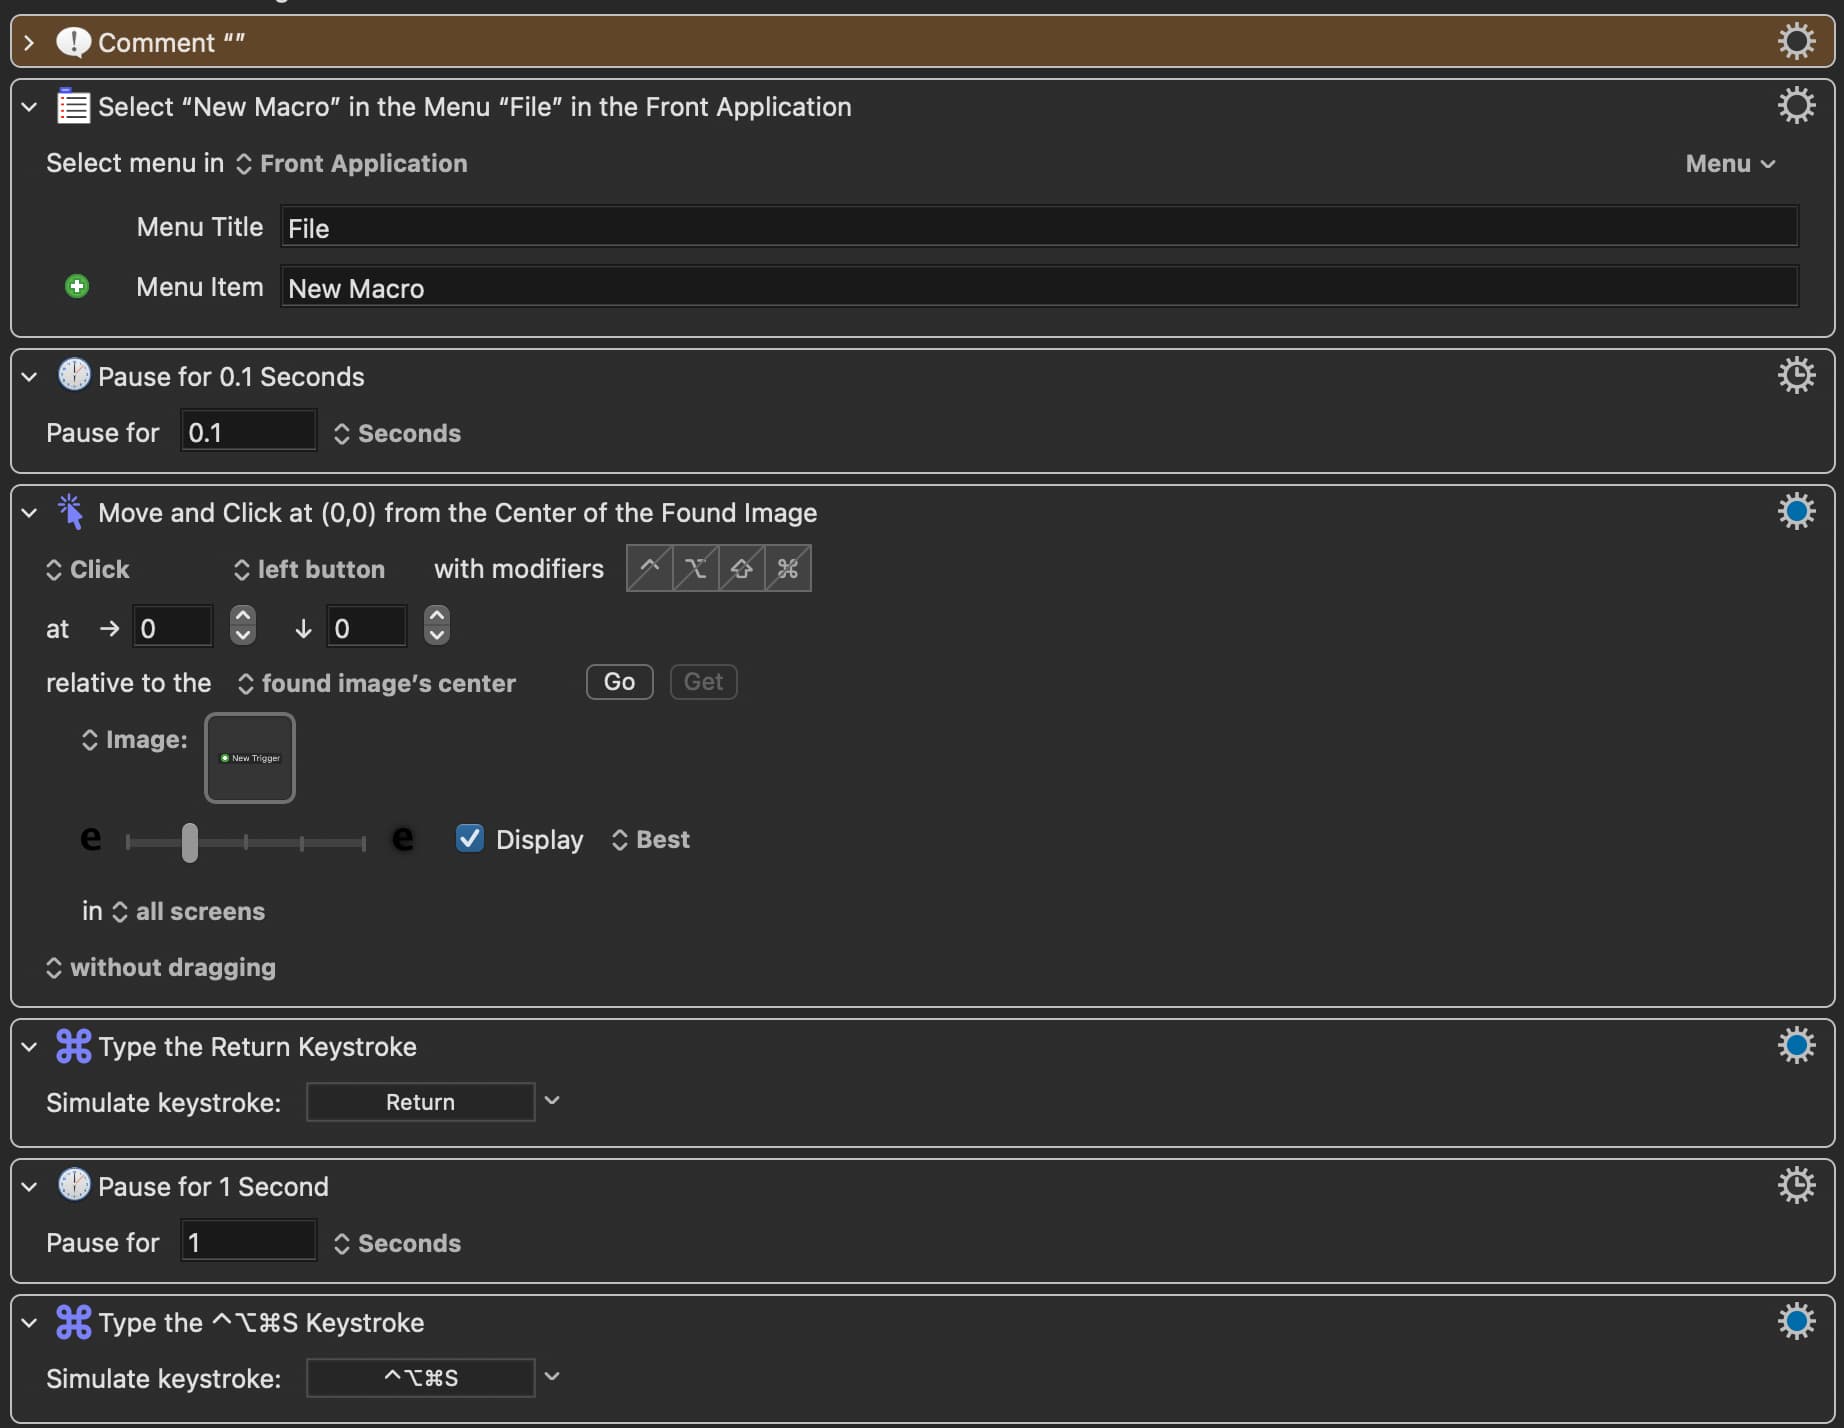
Task: Open the Front Application popup menu
Action: (x=352, y=164)
